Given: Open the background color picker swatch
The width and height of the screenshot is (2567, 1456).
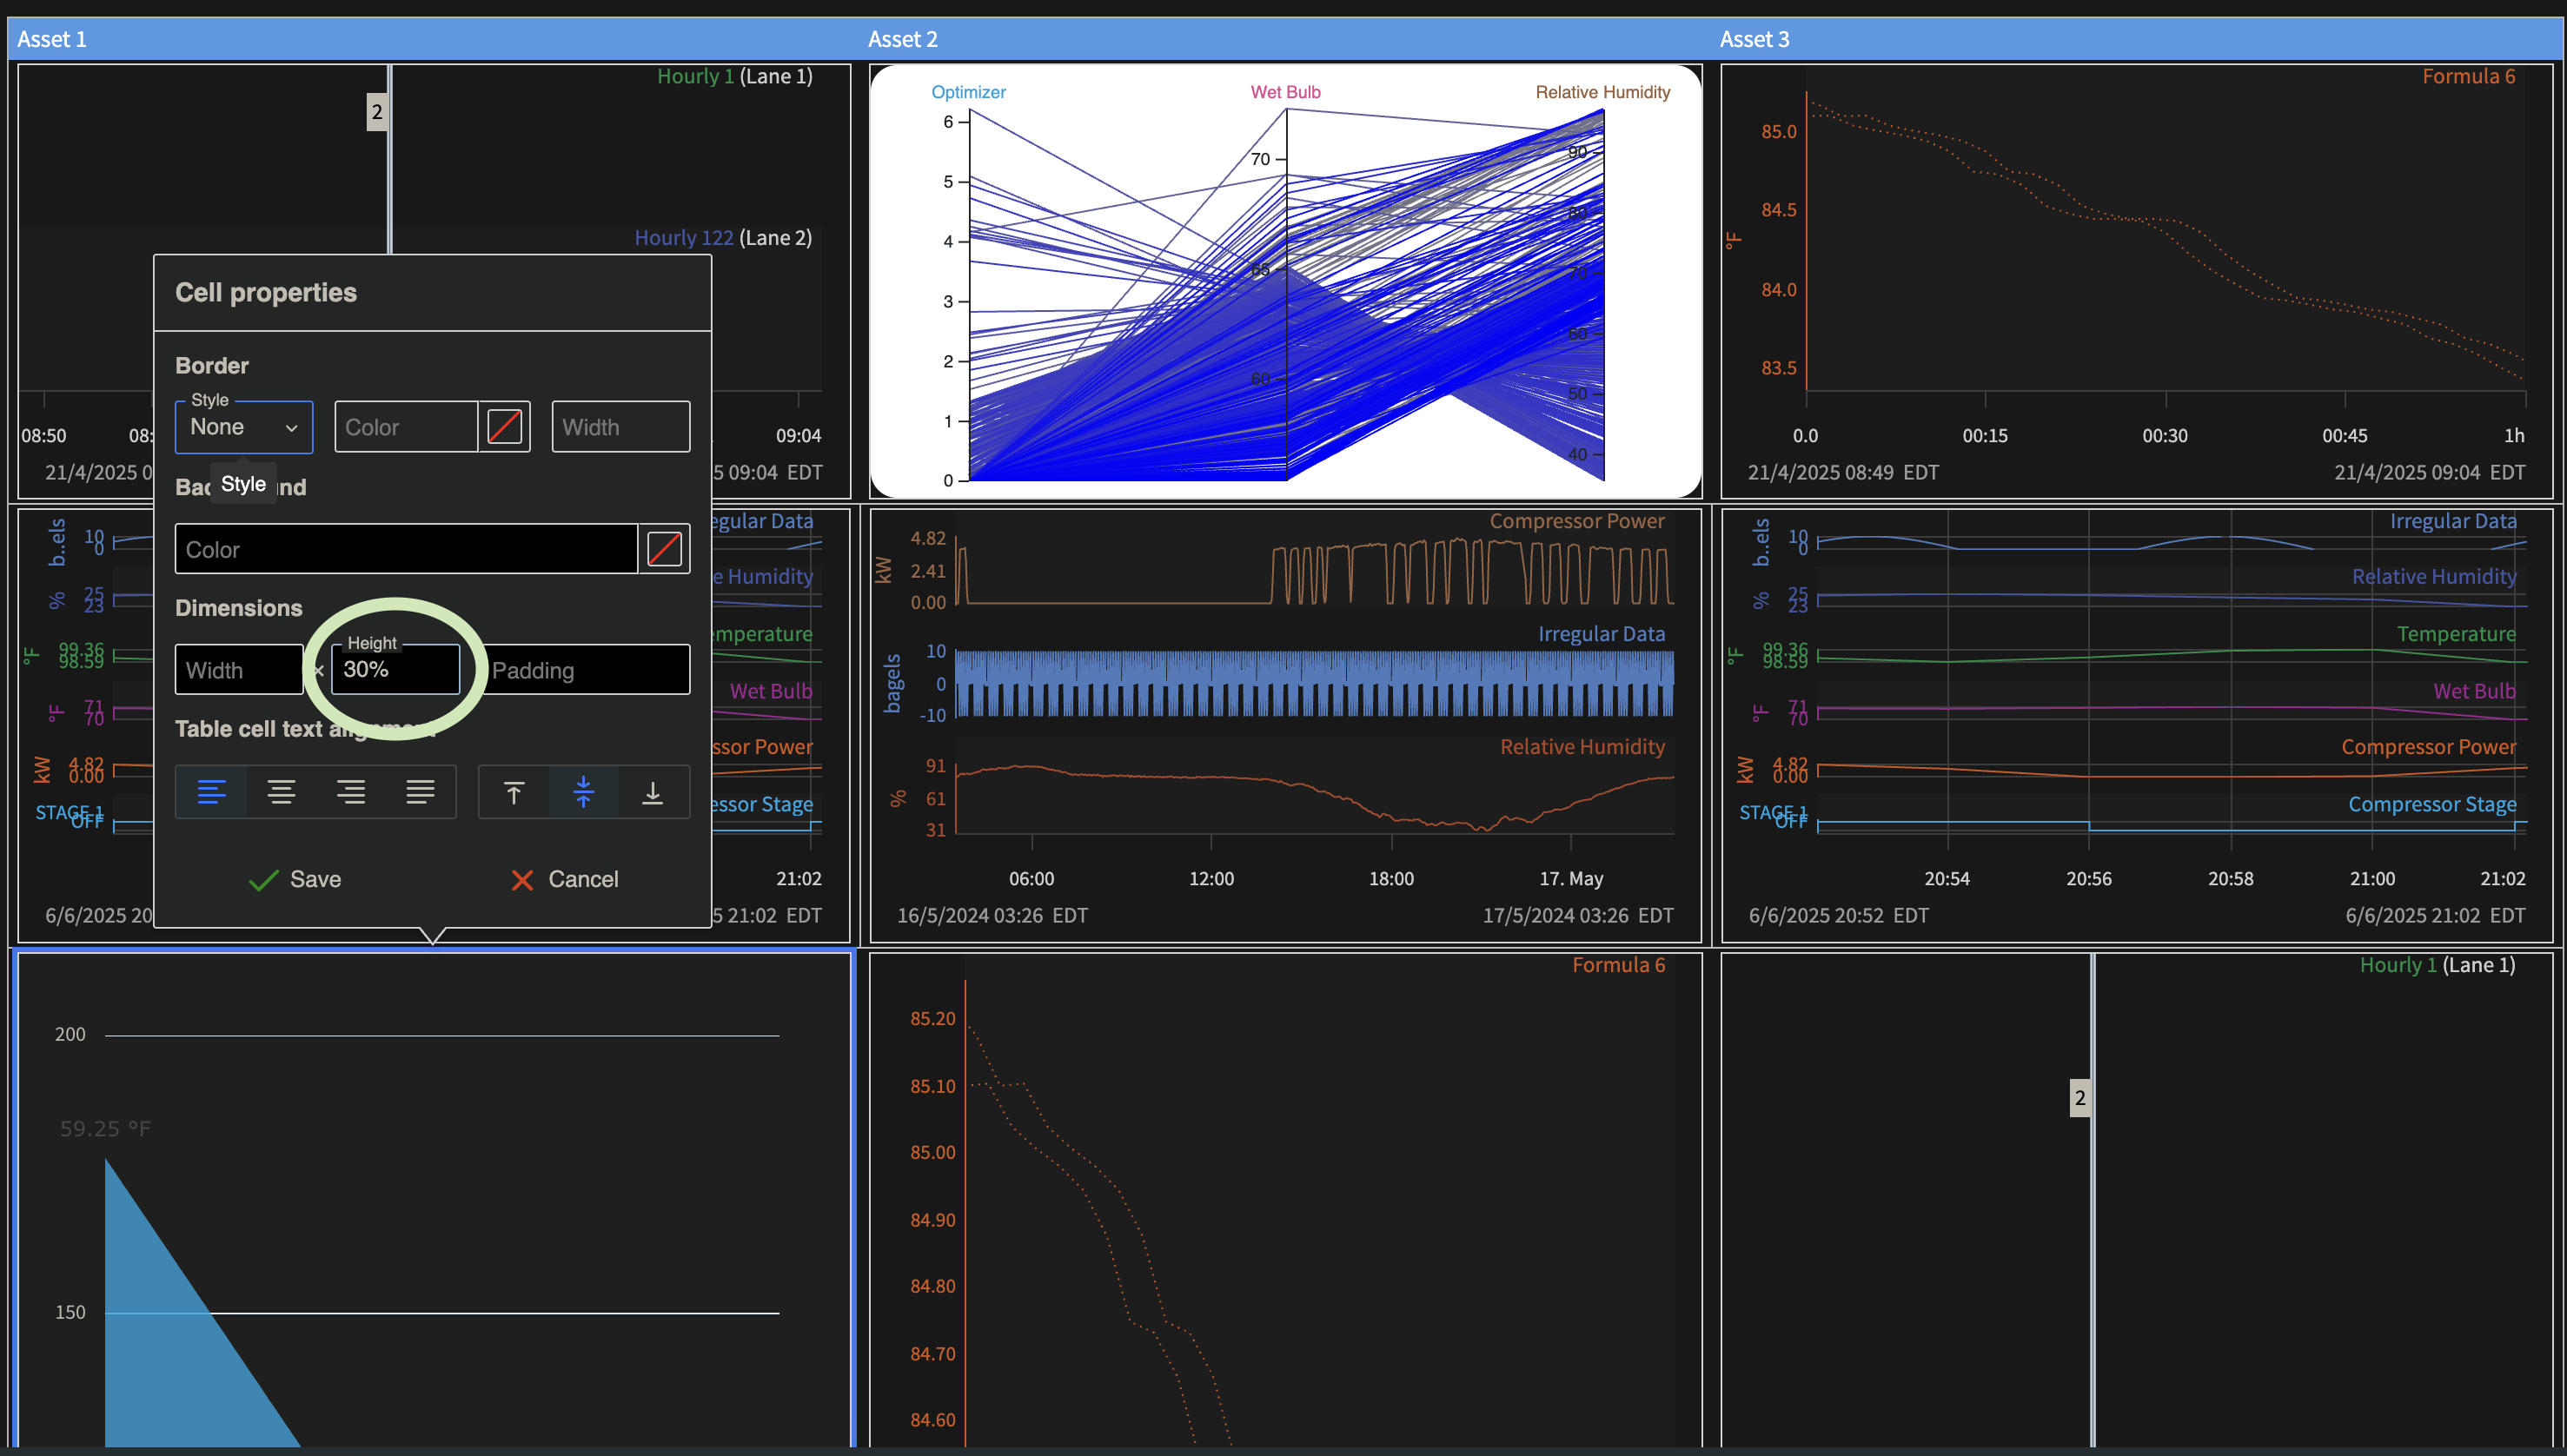Looking at the screenshot, I should [664, 549].
